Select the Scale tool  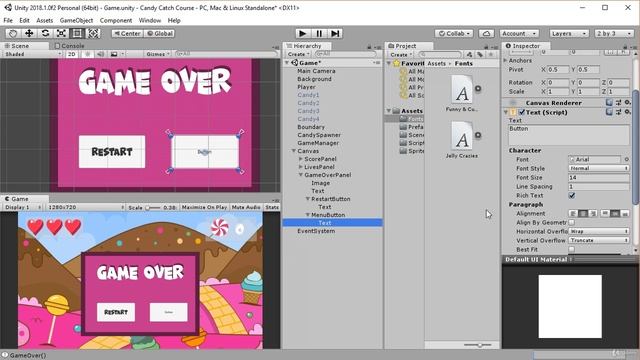[61, 33]
